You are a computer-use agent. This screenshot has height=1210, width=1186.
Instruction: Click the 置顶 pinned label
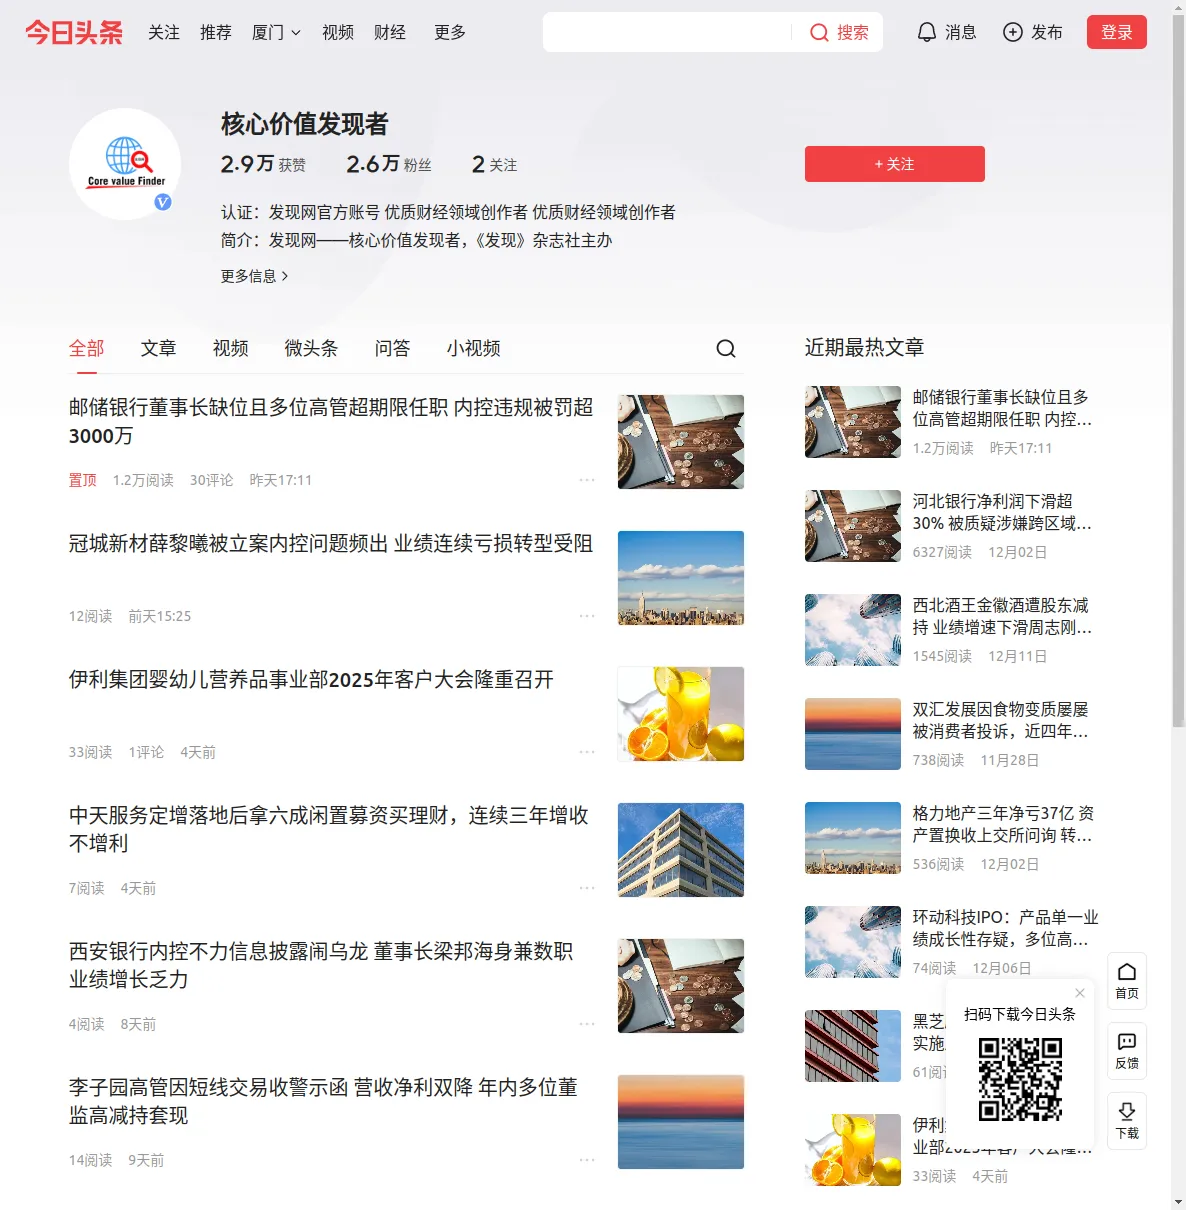[83, 480]
